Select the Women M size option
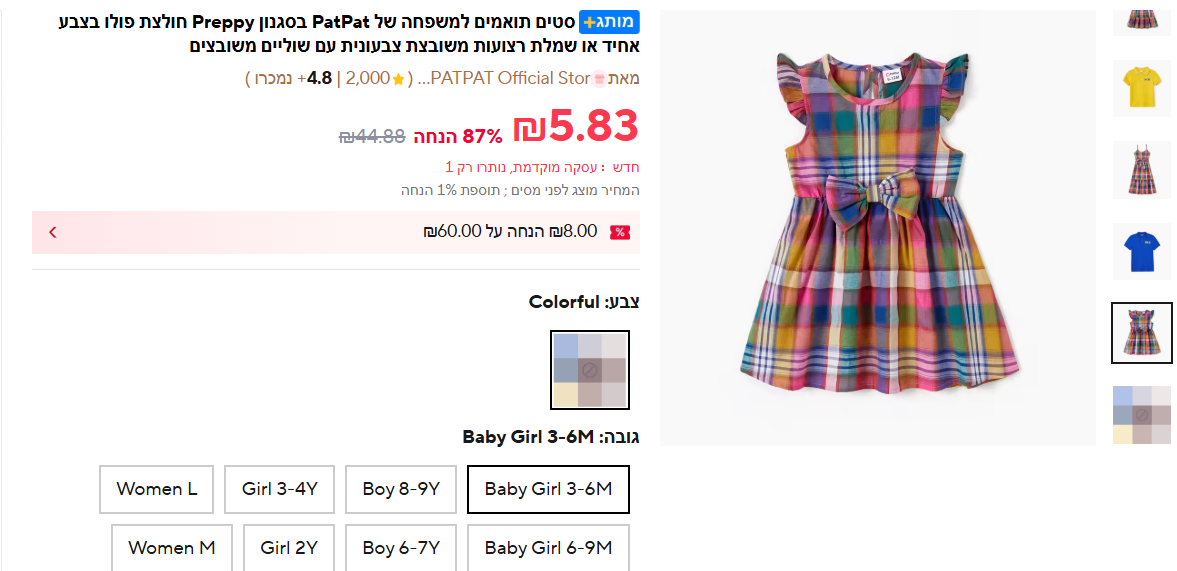1177x571 pixels. tap(171, 548)
